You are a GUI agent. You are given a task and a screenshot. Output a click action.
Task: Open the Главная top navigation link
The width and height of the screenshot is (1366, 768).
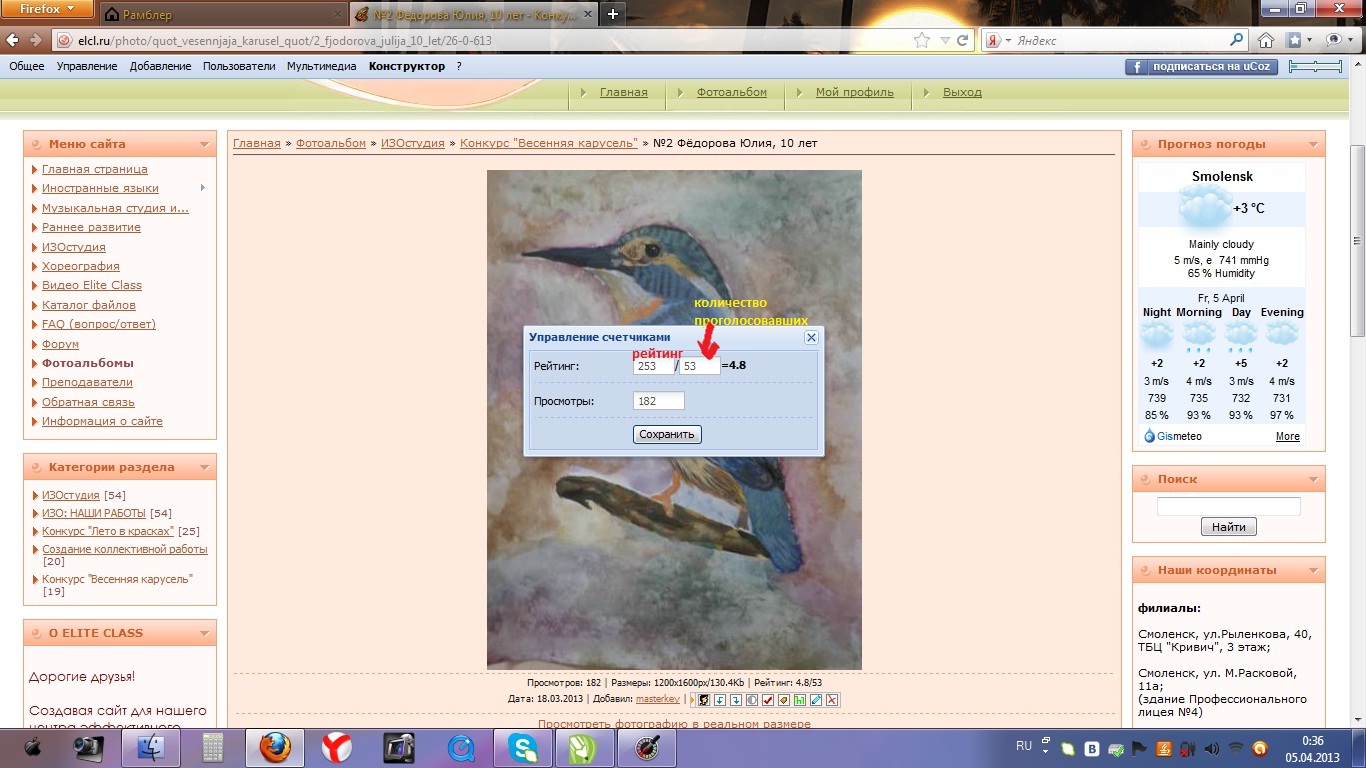pos(624,92)
